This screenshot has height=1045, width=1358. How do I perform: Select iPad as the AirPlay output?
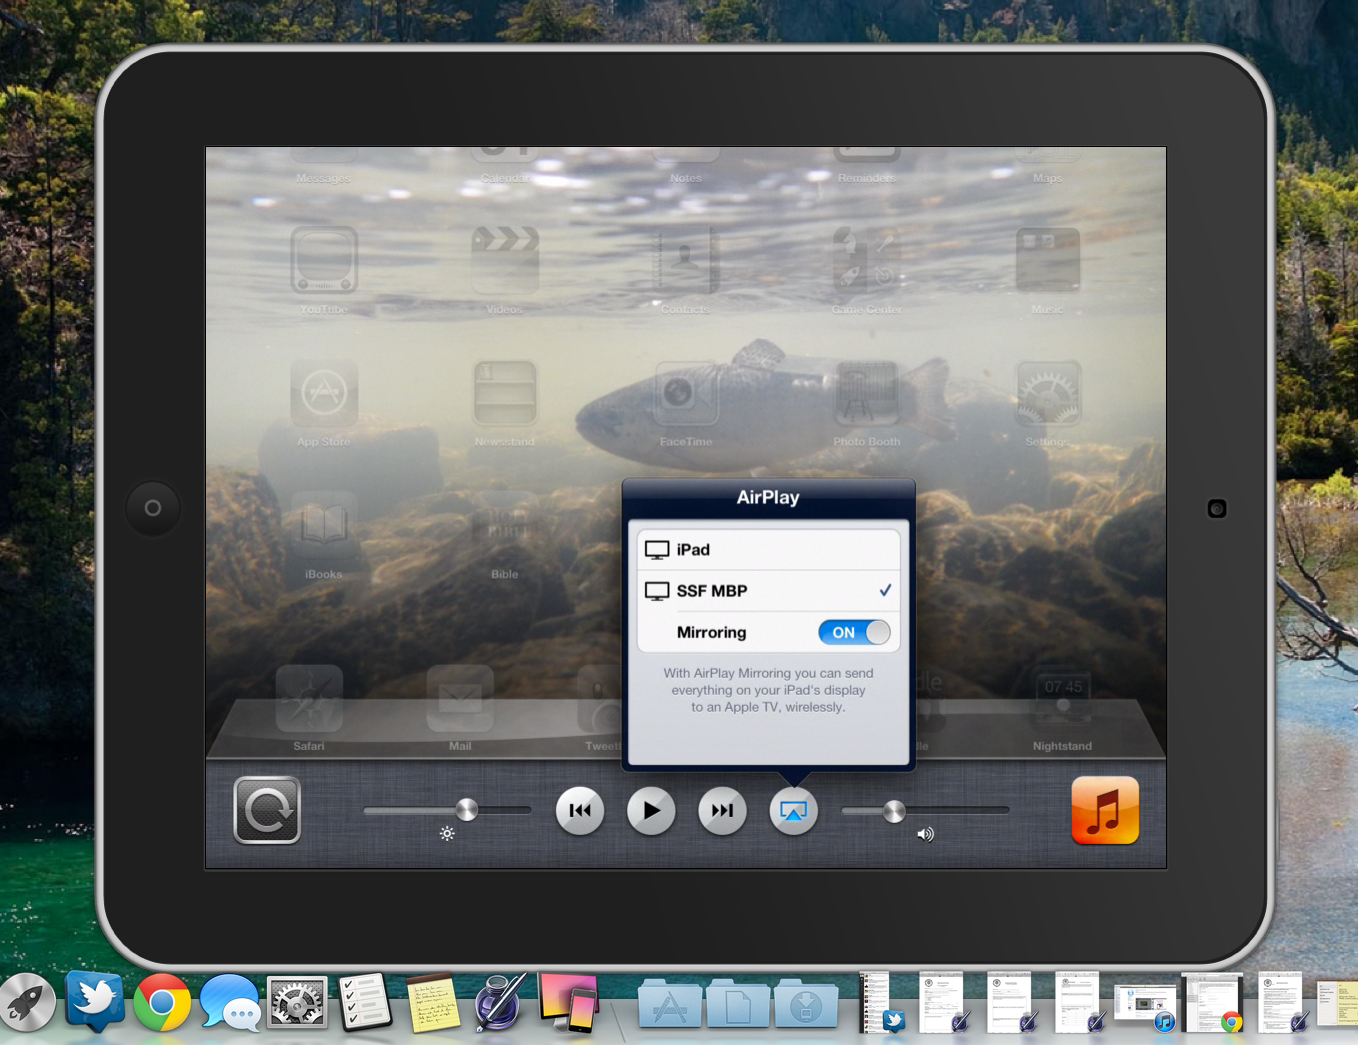tap(769, 550)
